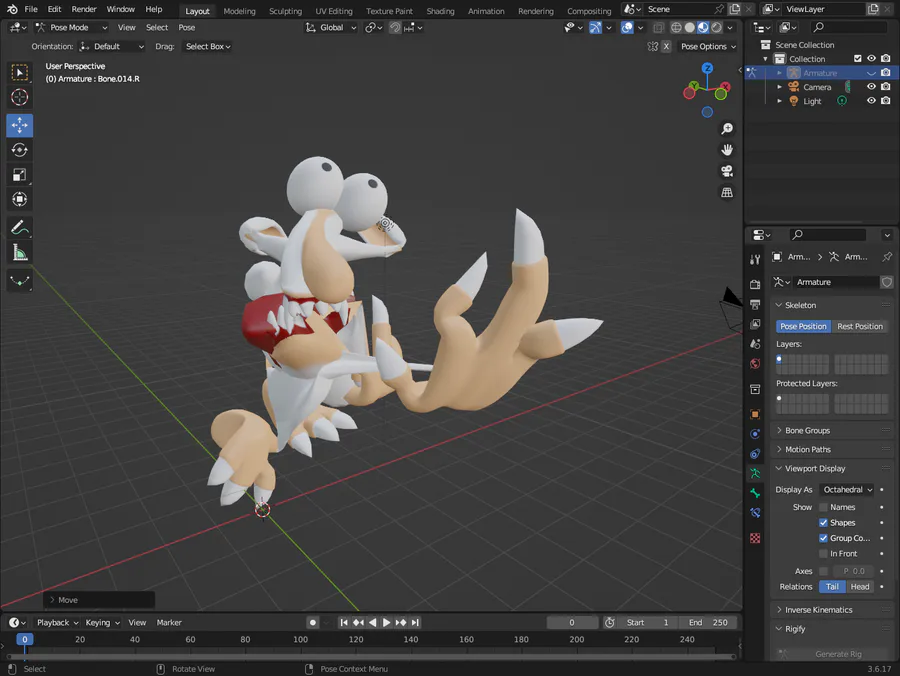Open the Render menu
This screenshot has height=676, width=900.
(84, 9)
